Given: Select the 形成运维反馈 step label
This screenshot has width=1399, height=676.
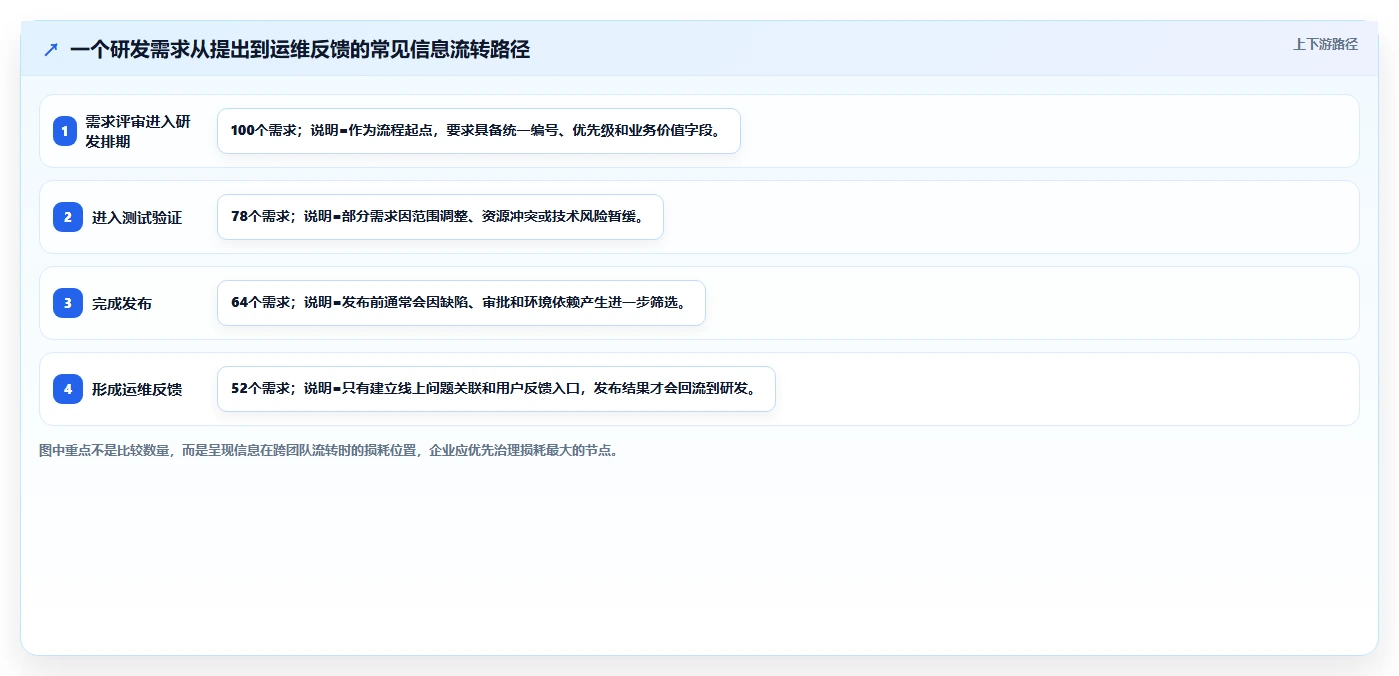Looking at the screenshot, I should [x=137, y=389].
